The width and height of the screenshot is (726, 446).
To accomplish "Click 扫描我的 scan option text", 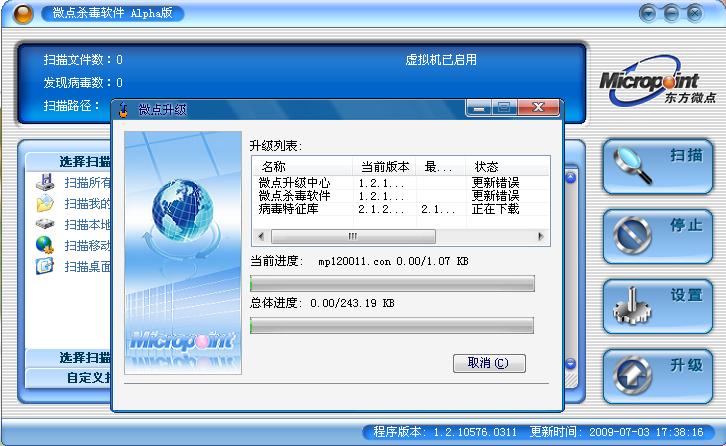I will pos(88,204).
